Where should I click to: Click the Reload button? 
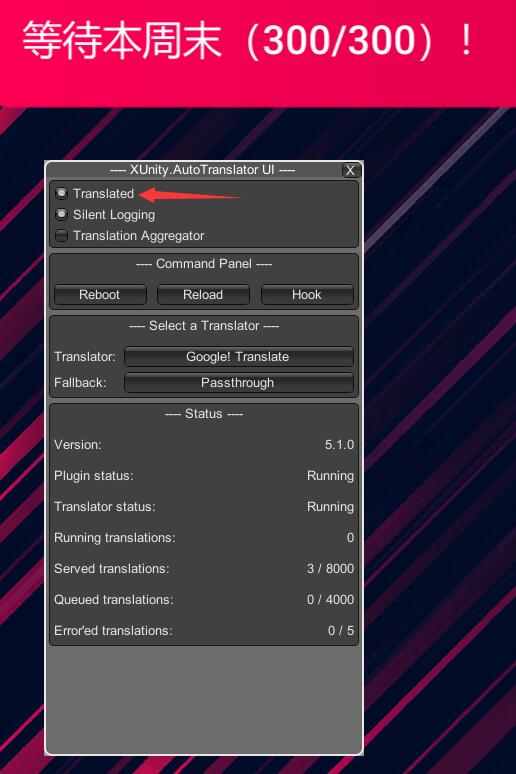(203, 295)
